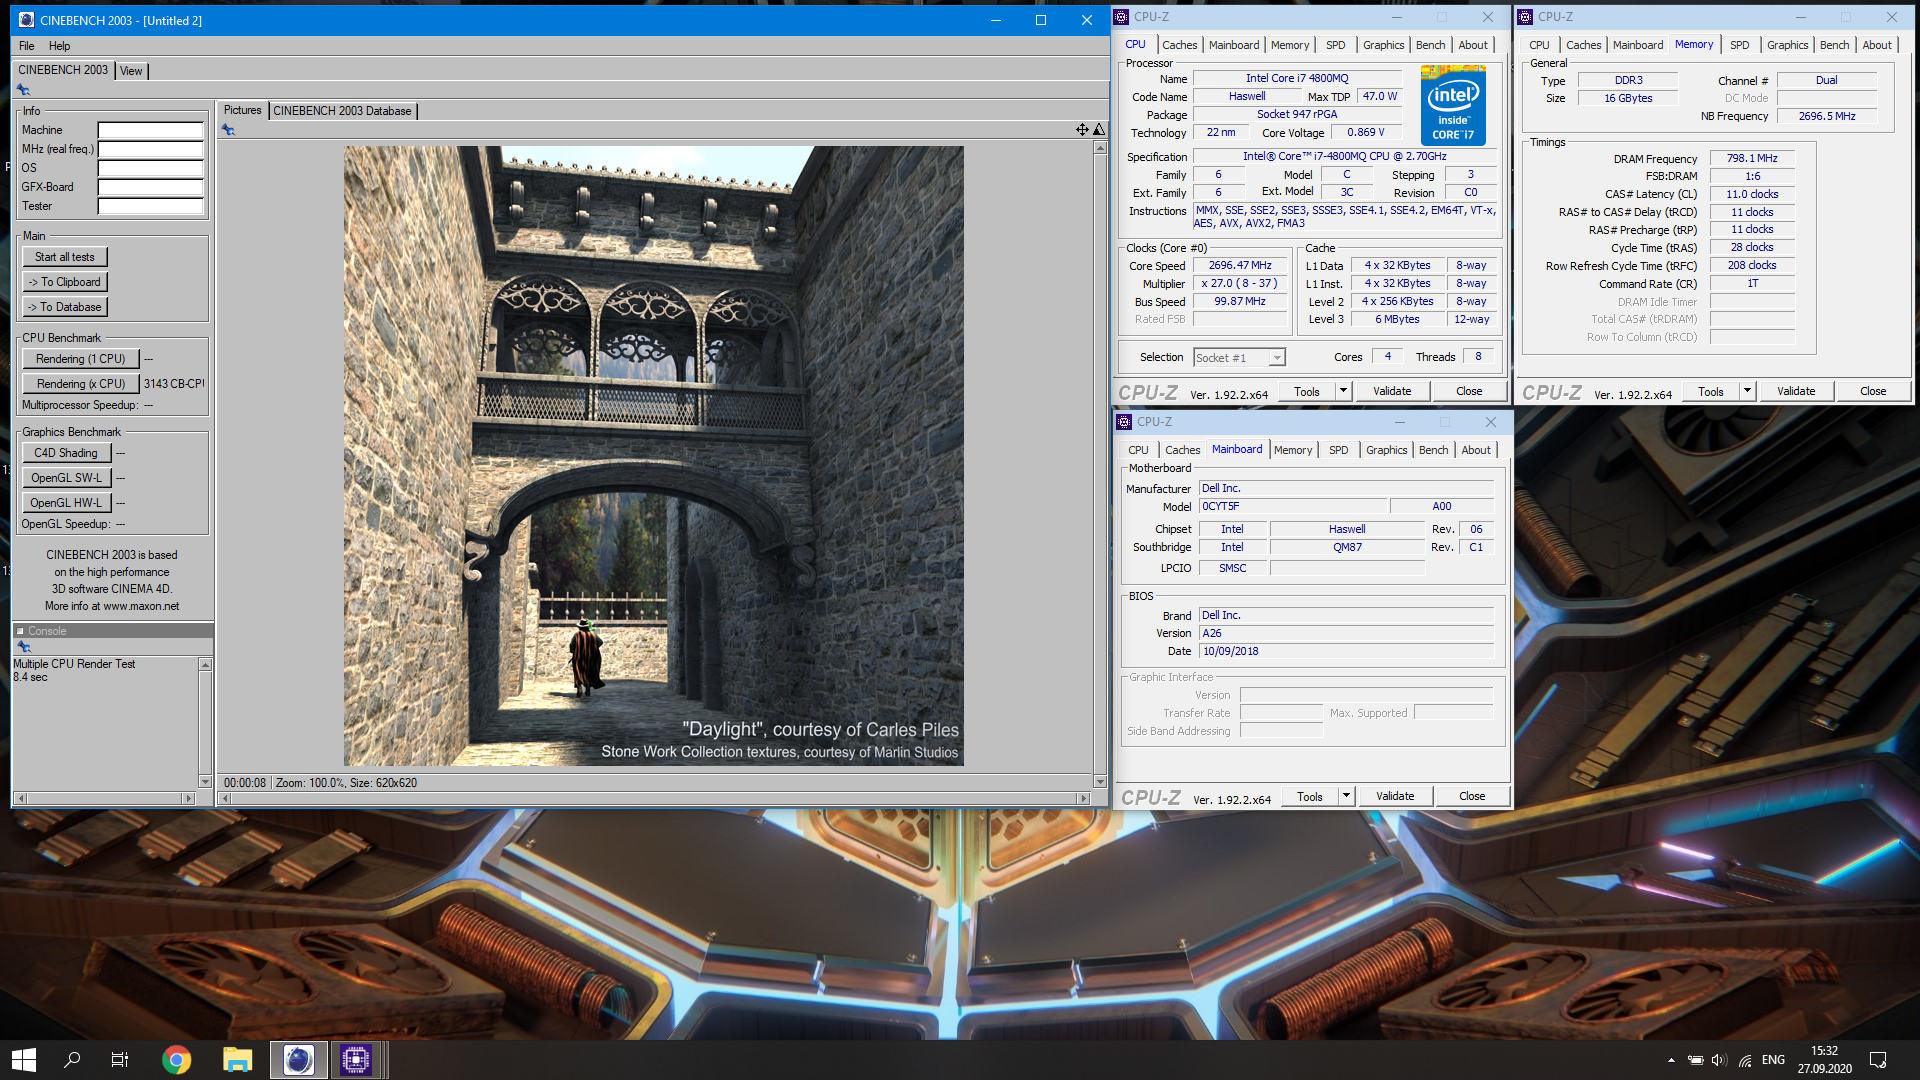Click the ENG language indicator

pyautogui.click(x=1773, y=1060)
